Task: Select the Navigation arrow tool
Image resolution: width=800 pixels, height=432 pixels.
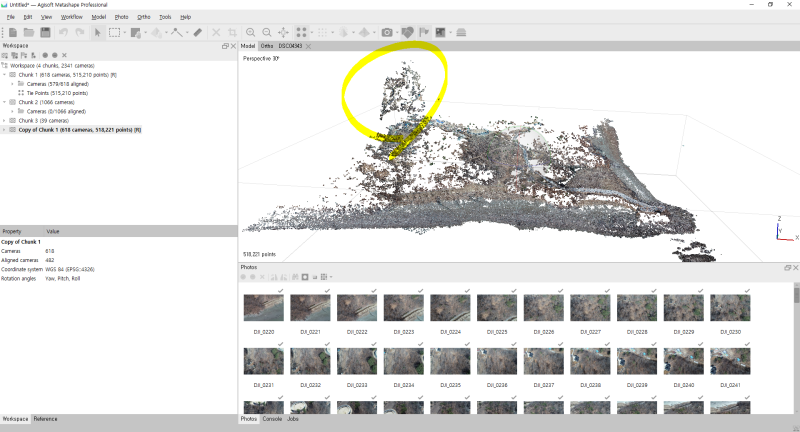Action: 97,32
